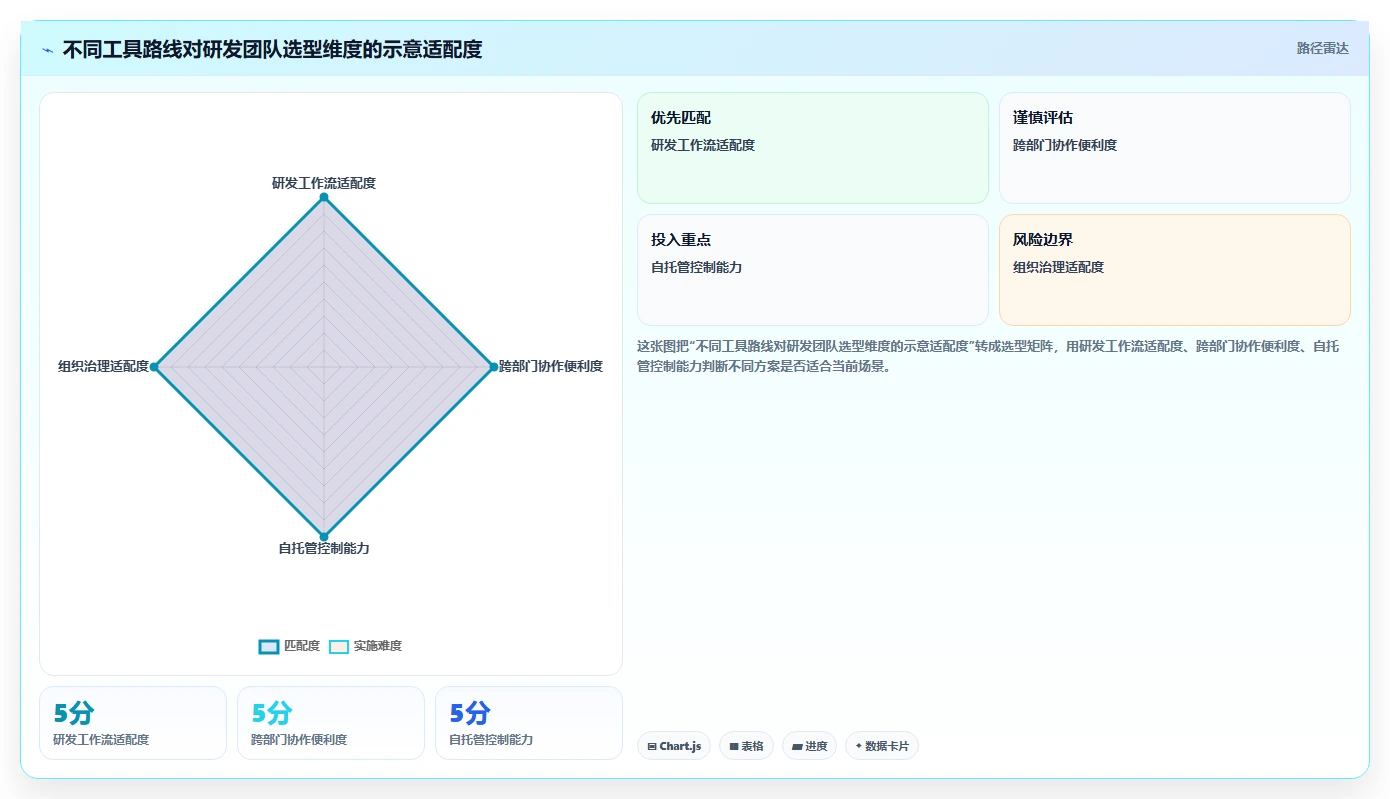Select the 表格 tag chip
Viewport: 1390px width, 799px height.
[x=746, y=746]
